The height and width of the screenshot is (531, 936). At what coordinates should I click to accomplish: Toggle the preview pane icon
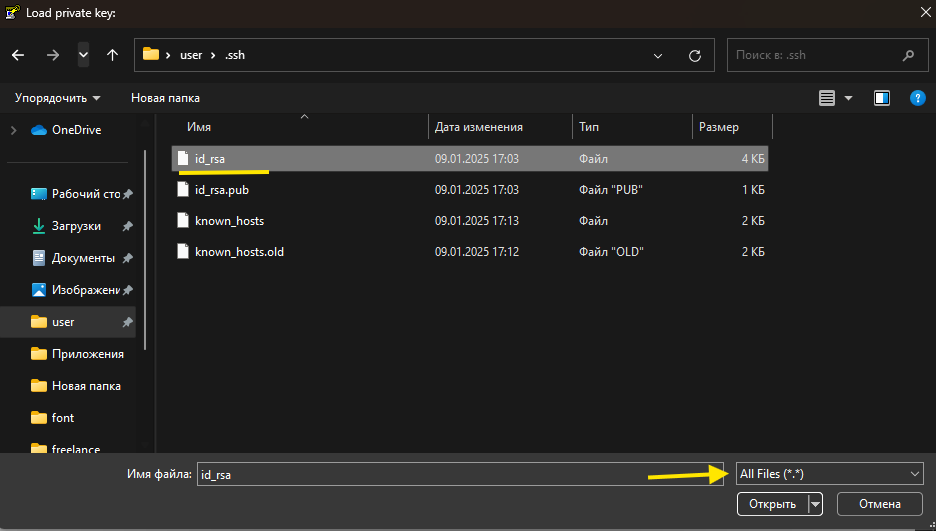click(x=882, y=98)
